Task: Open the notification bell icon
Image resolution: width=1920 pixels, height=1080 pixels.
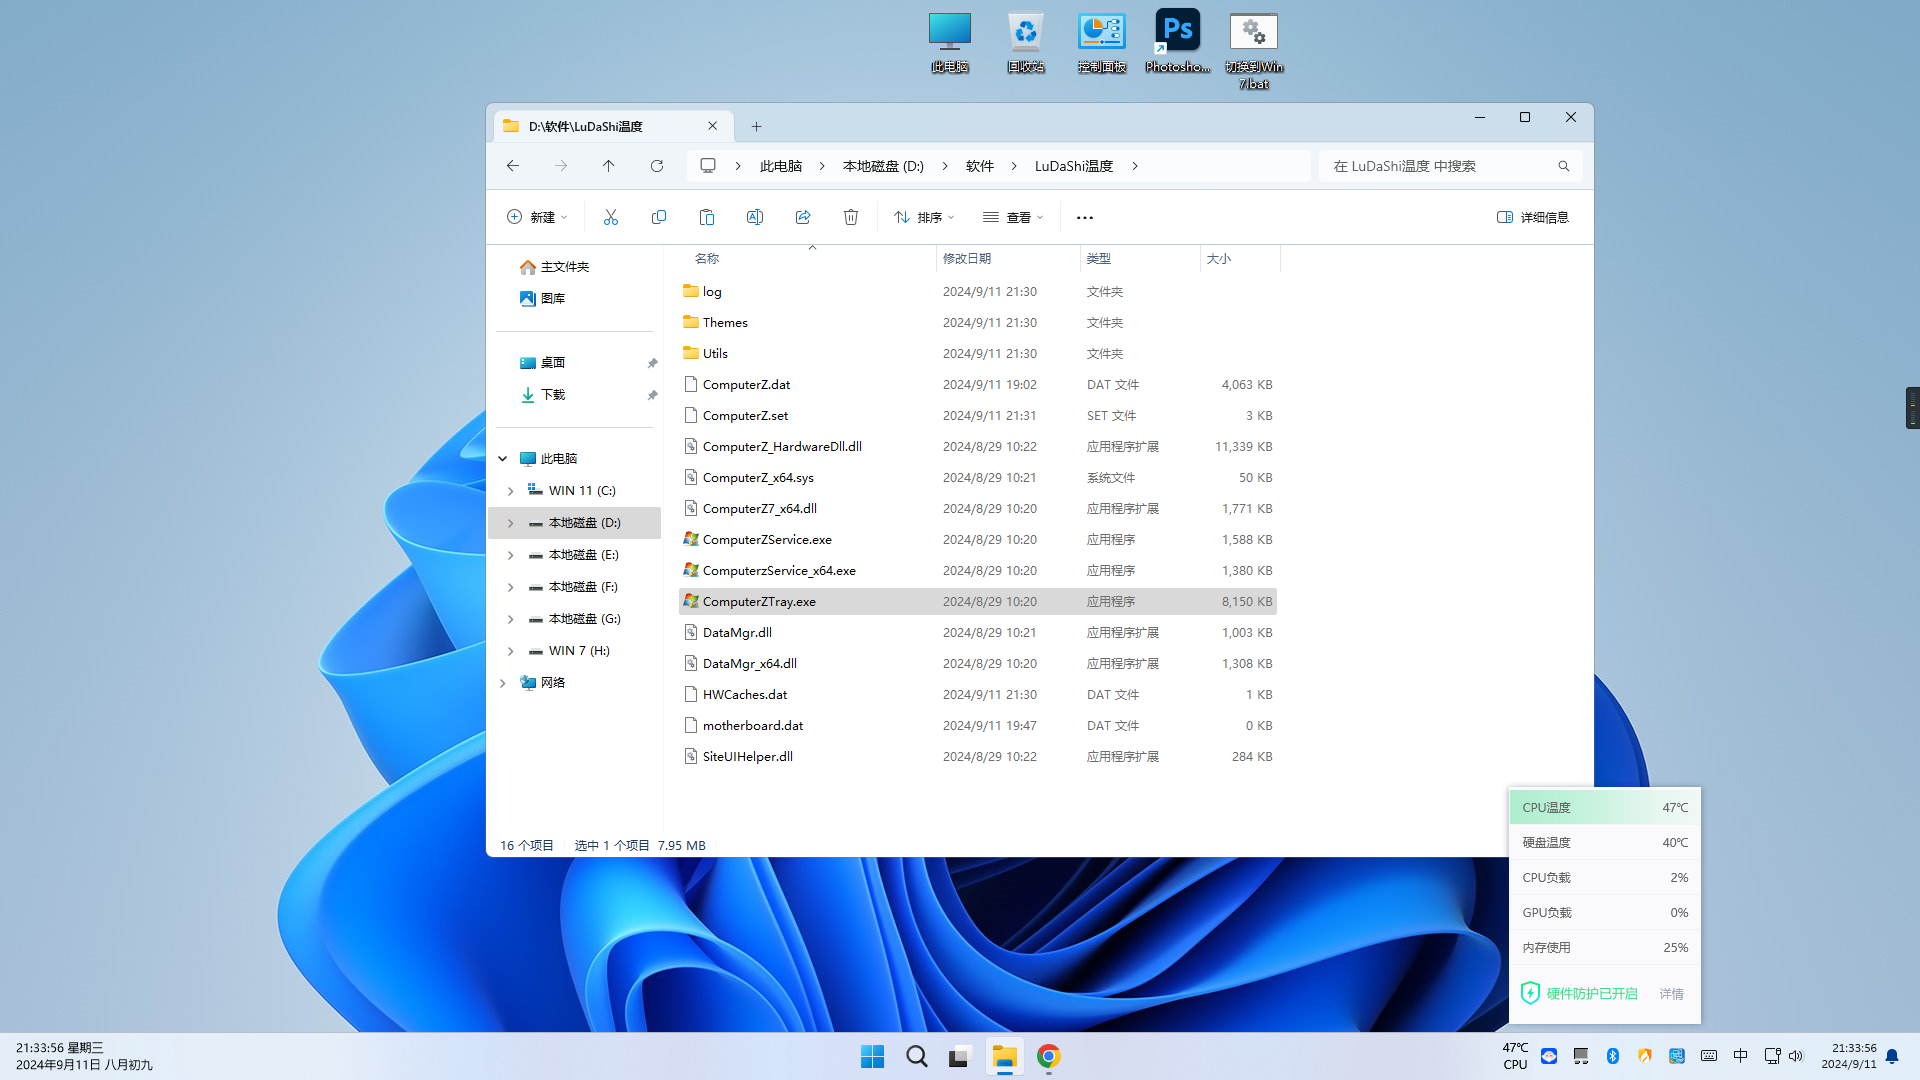Action: (x=1892, y=1056)
